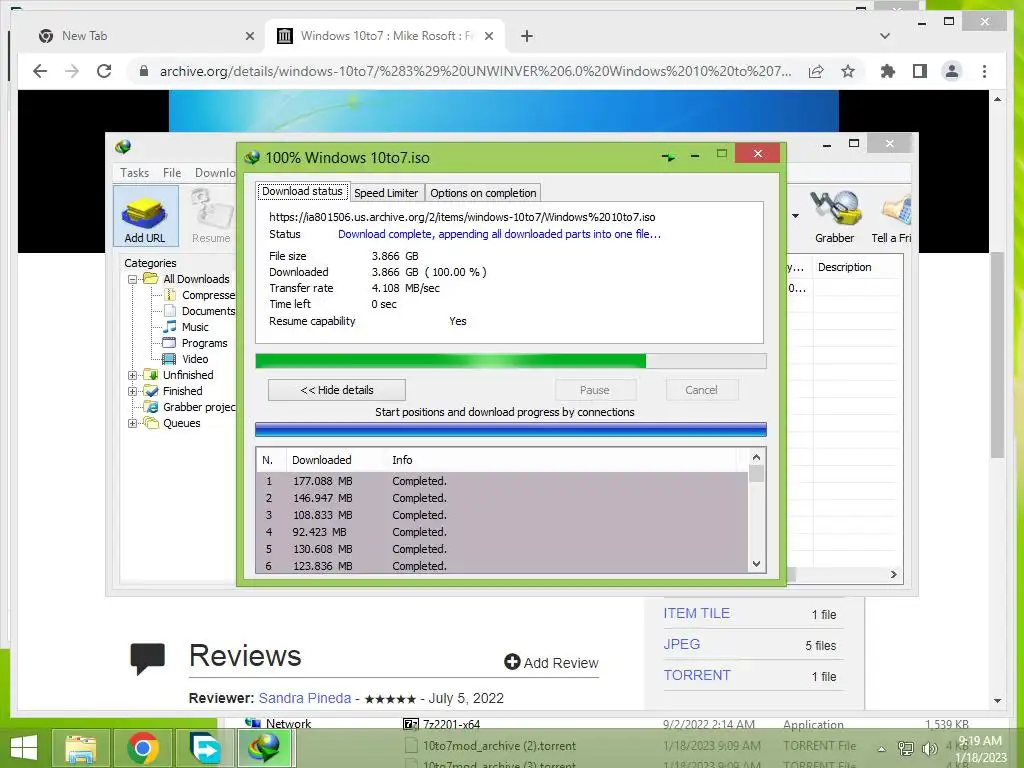Viewport: 1024px width, 768px height.
Task: Share this page via the share icon
Action: coord(816,71)
